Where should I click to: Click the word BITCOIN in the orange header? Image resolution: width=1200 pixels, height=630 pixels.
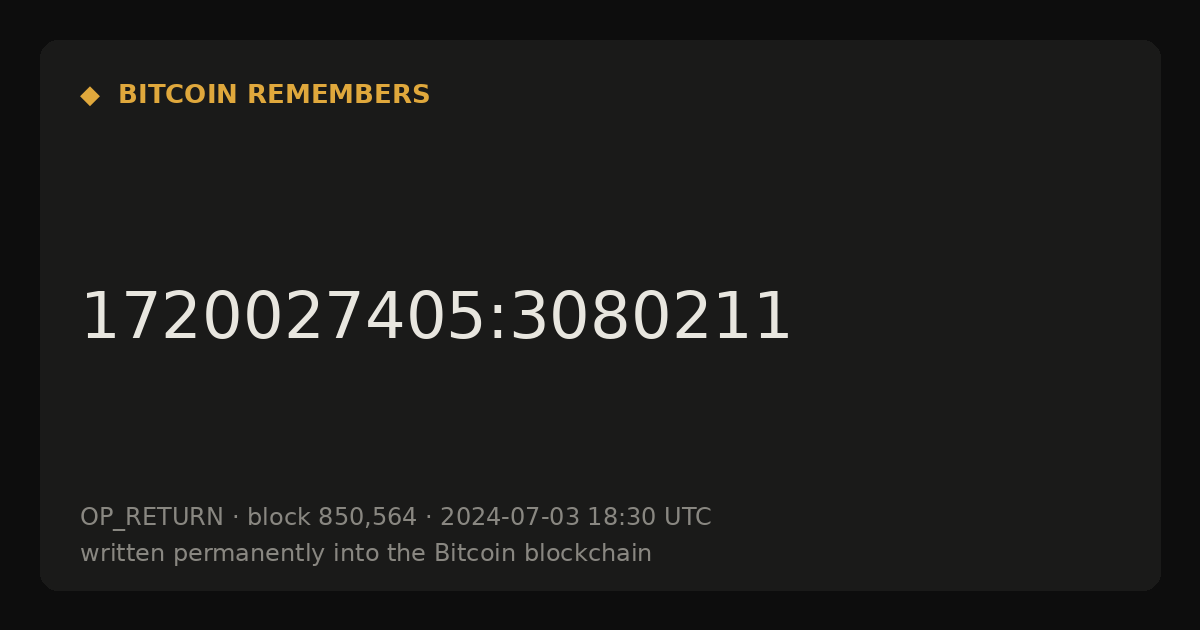(x=179, y=95)
